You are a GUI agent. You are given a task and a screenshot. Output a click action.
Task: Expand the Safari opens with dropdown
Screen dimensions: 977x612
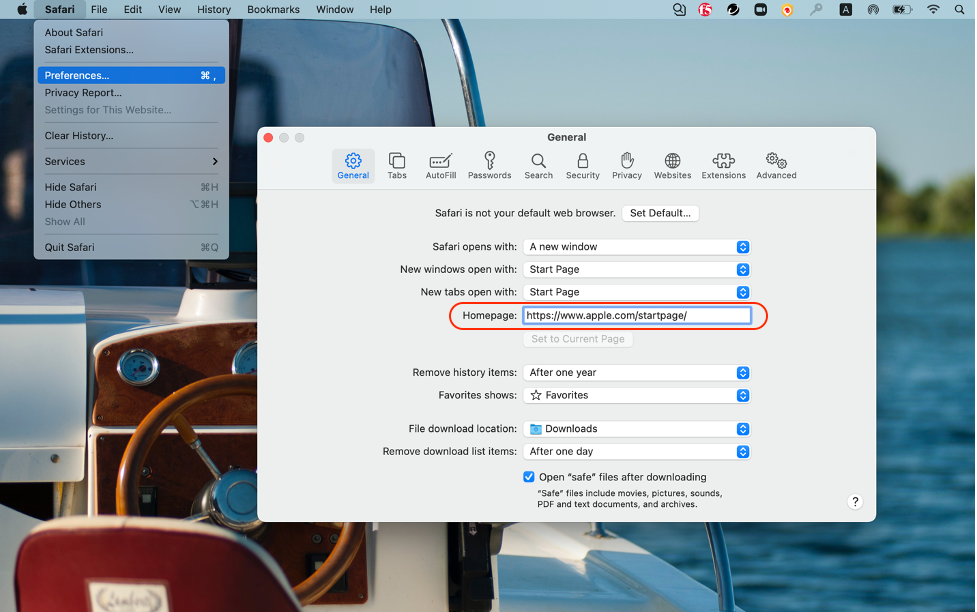coord(637,247)
